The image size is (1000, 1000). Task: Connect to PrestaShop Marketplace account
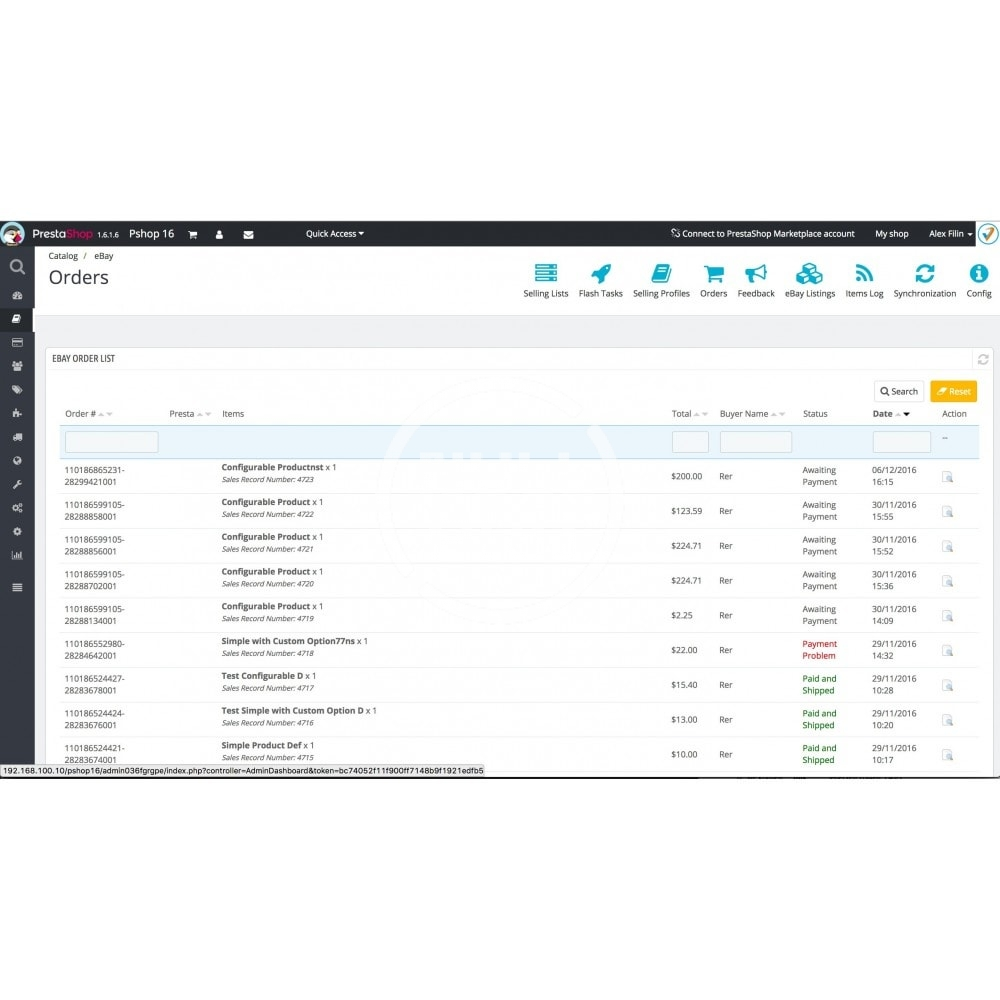click(762, 234)
